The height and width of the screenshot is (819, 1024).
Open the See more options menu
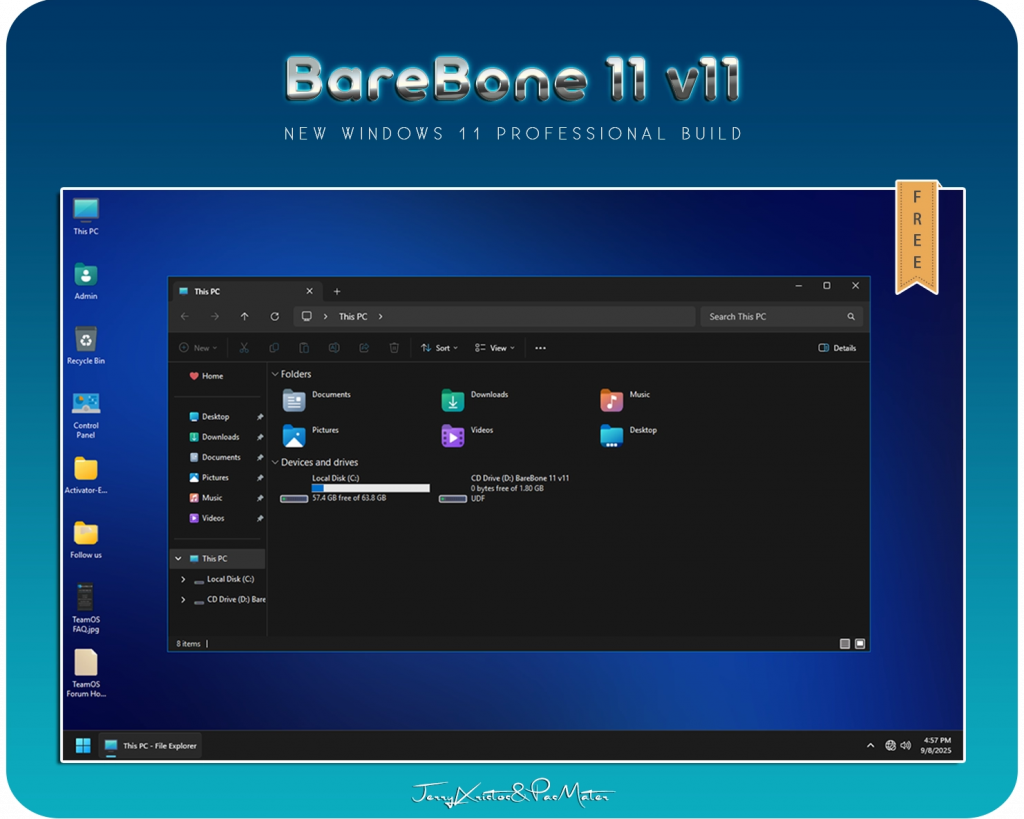click(x=540, y=348)
